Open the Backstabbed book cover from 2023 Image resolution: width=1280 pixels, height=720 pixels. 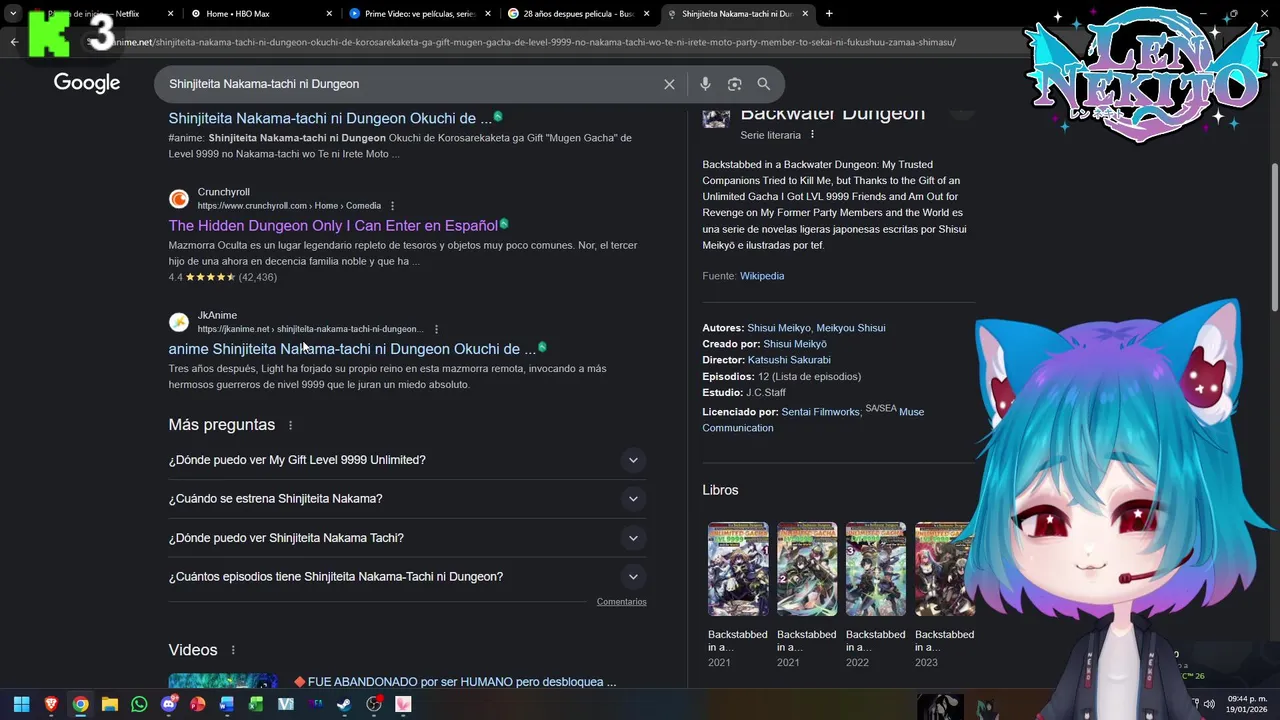pyautogui.click(x=944, y=569)
